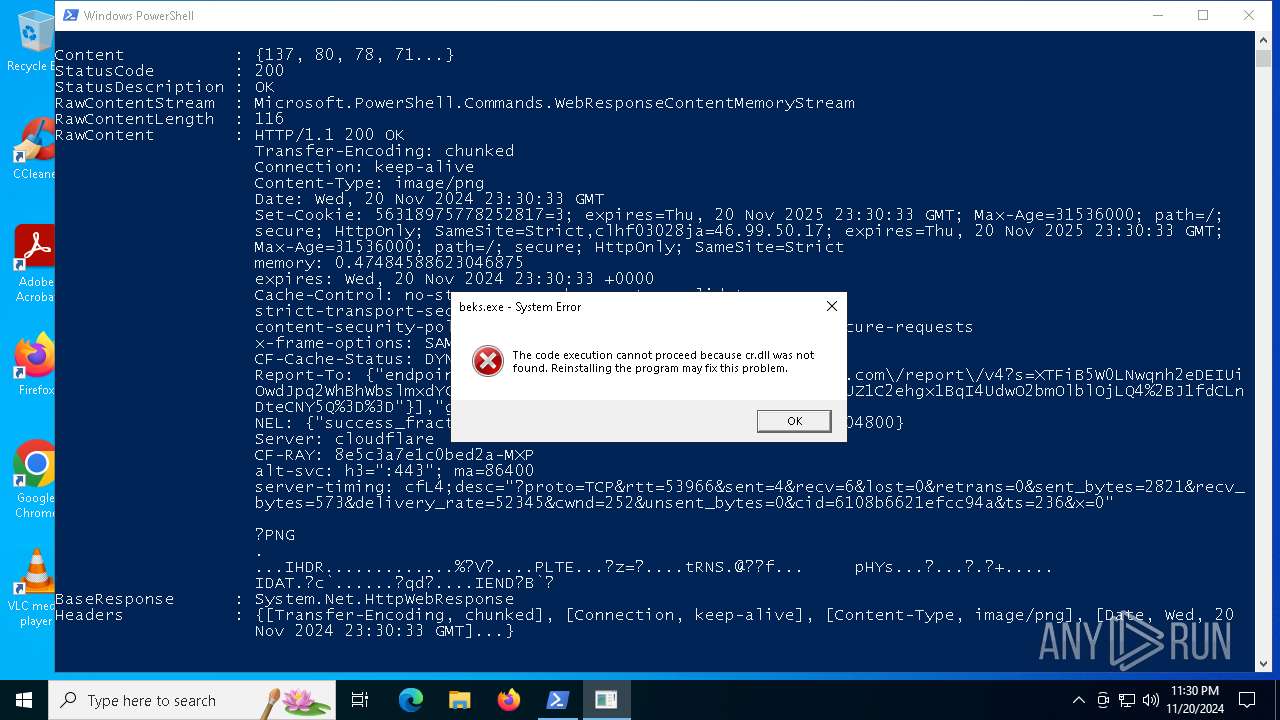
Task: Click the PowerShell scrollbar down arrow
Action: point(1263,662)
